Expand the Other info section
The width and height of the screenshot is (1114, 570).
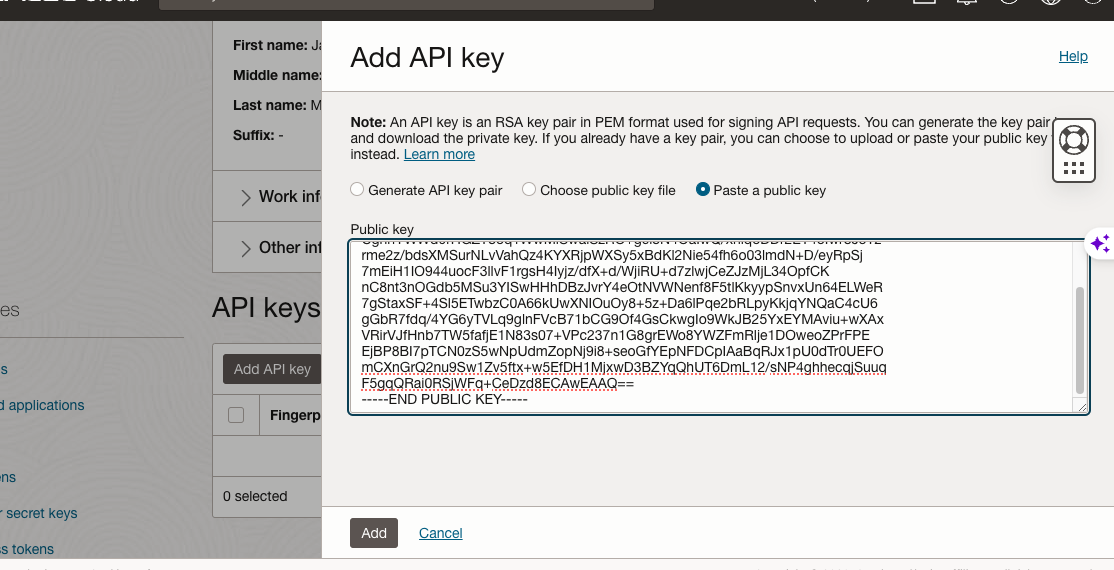coord(246,248)
